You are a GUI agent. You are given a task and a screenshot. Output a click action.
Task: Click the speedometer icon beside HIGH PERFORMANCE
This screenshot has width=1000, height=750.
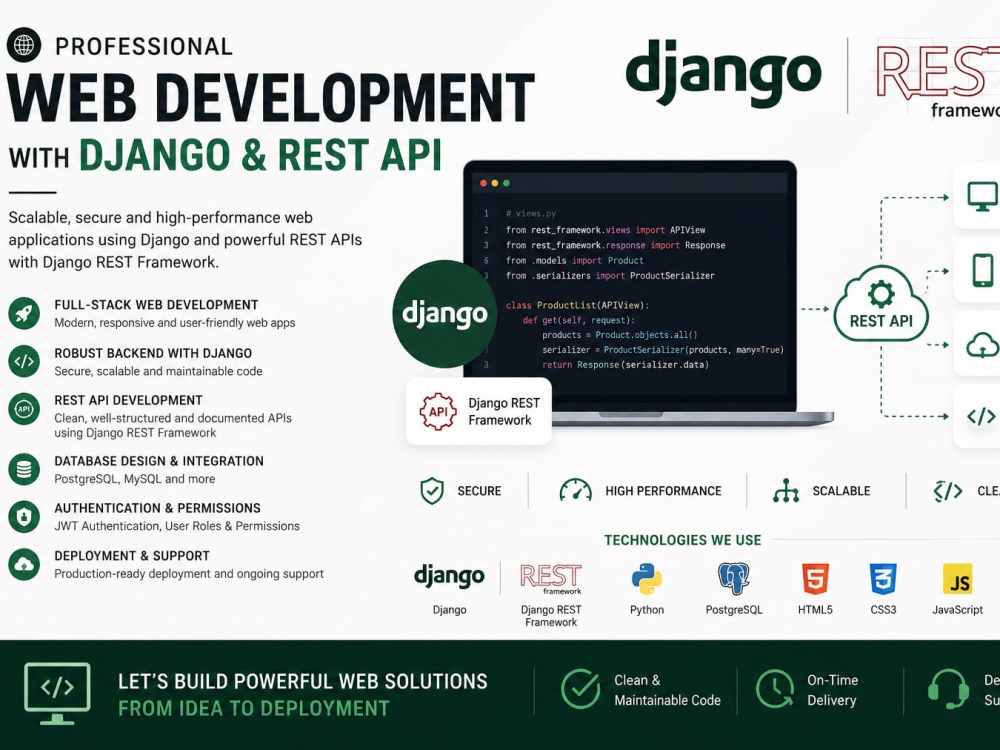575,490
